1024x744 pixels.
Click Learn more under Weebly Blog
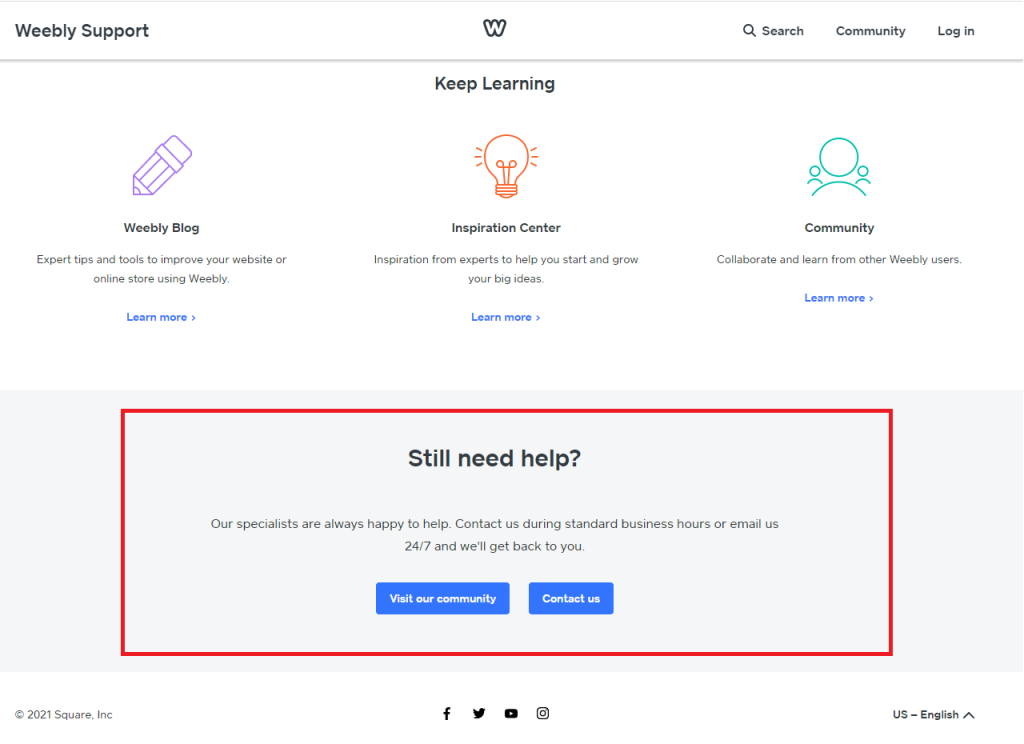(161, 317)
